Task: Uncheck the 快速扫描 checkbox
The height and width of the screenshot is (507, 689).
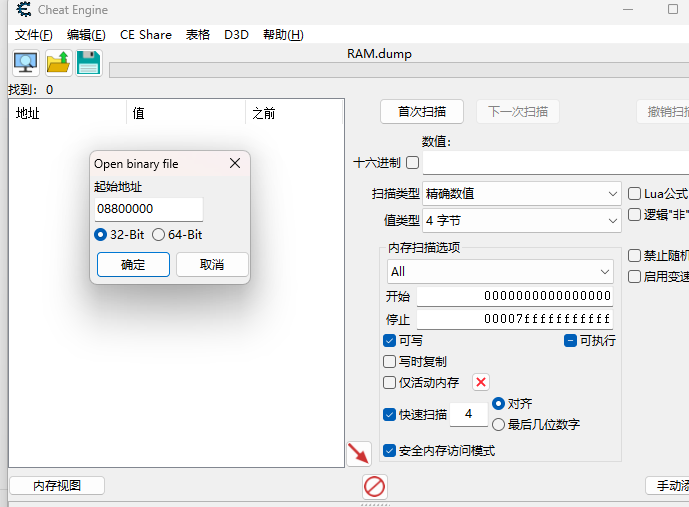Action: (x=390, y=414)
